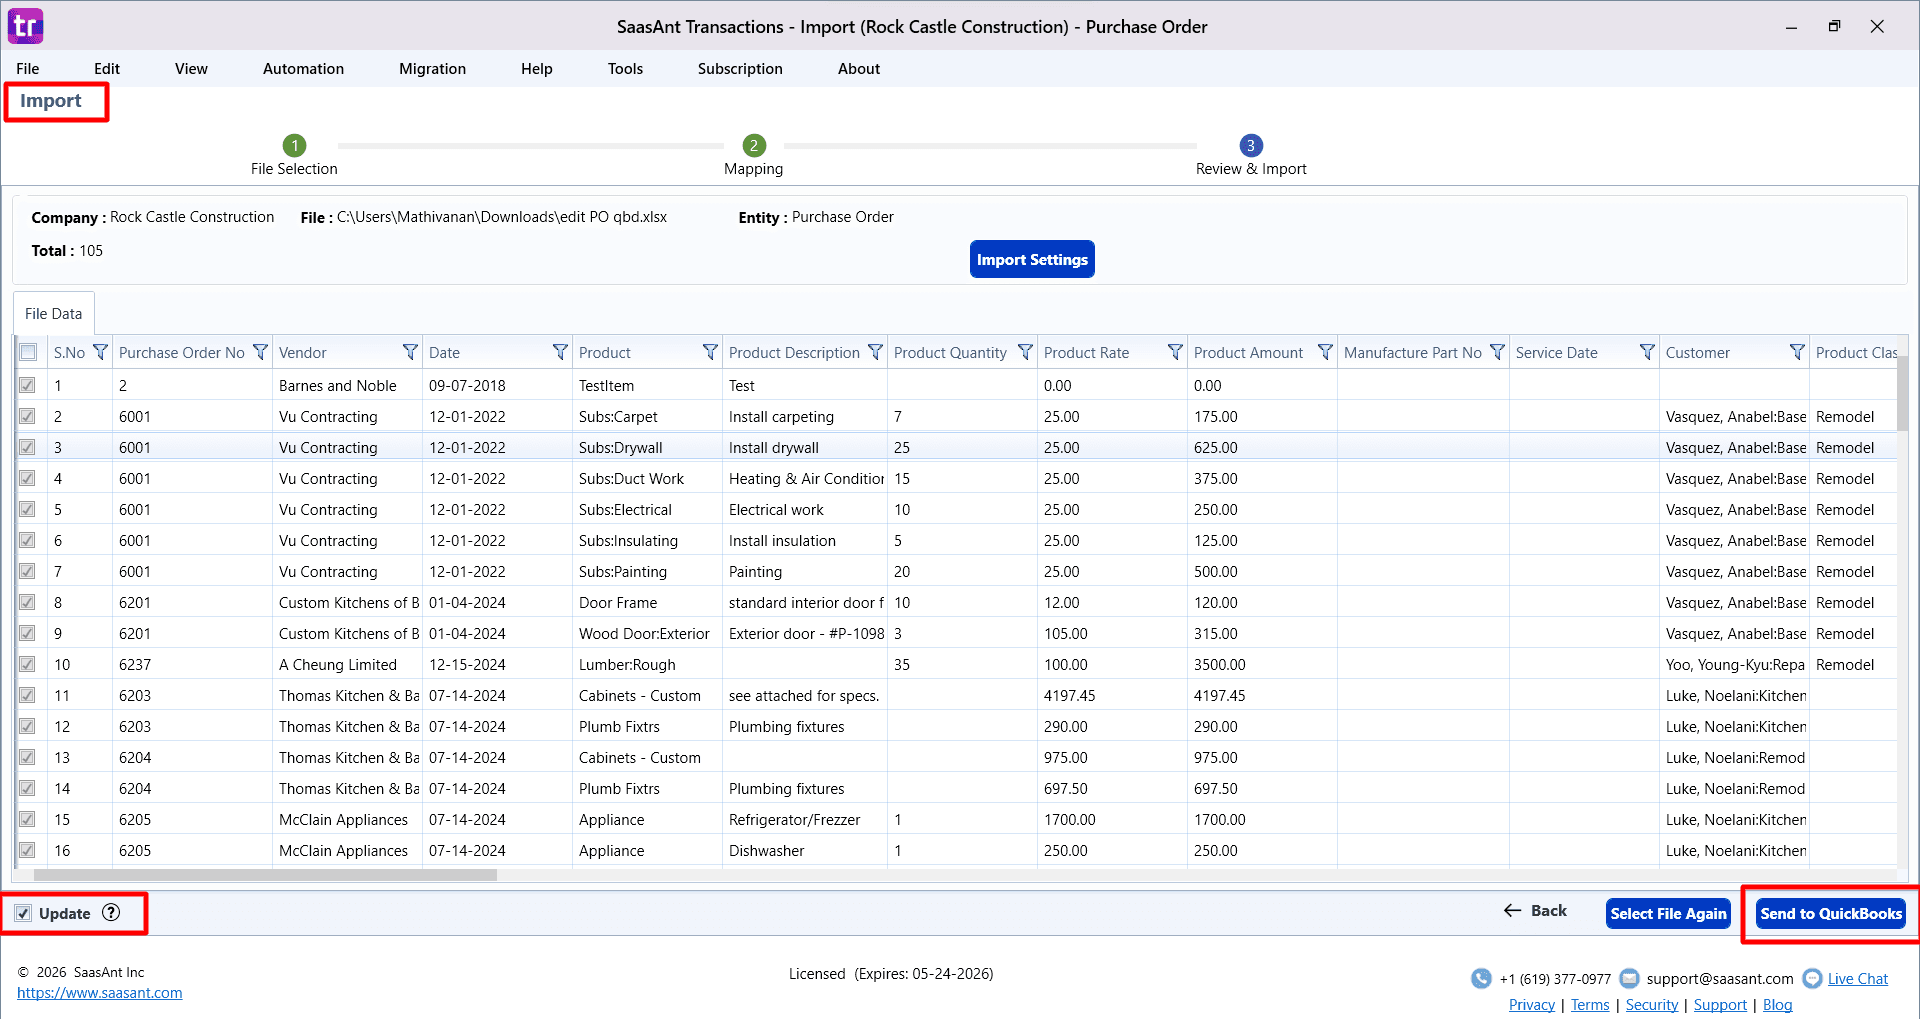This screenshot has width=1920, height=1019.
Task: Toggle row 16 Dishwasher checkbox
Action: point(27,850)
